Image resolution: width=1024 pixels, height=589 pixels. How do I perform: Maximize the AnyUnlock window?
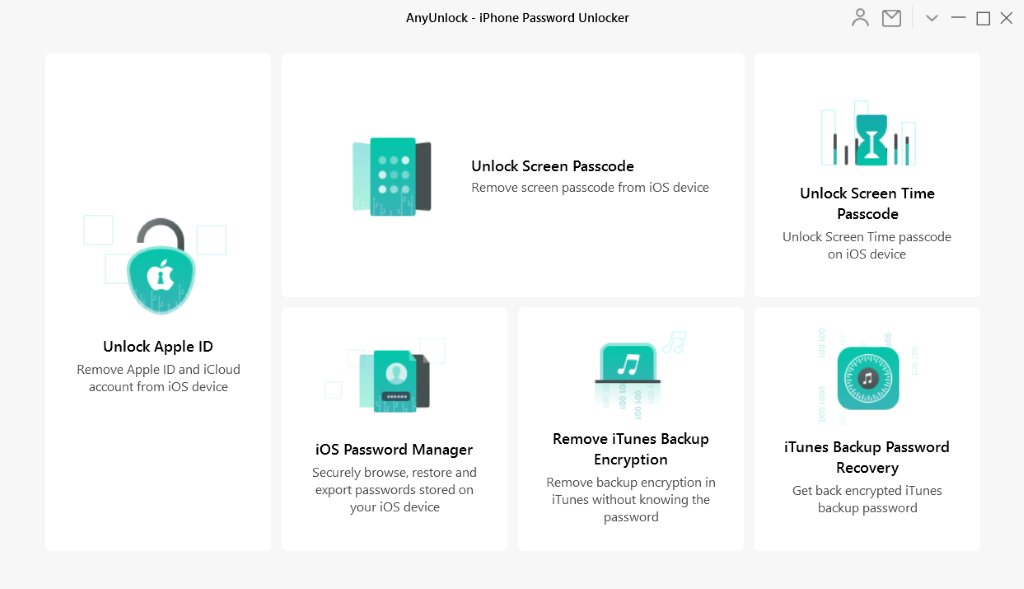(x=983, y=18)
